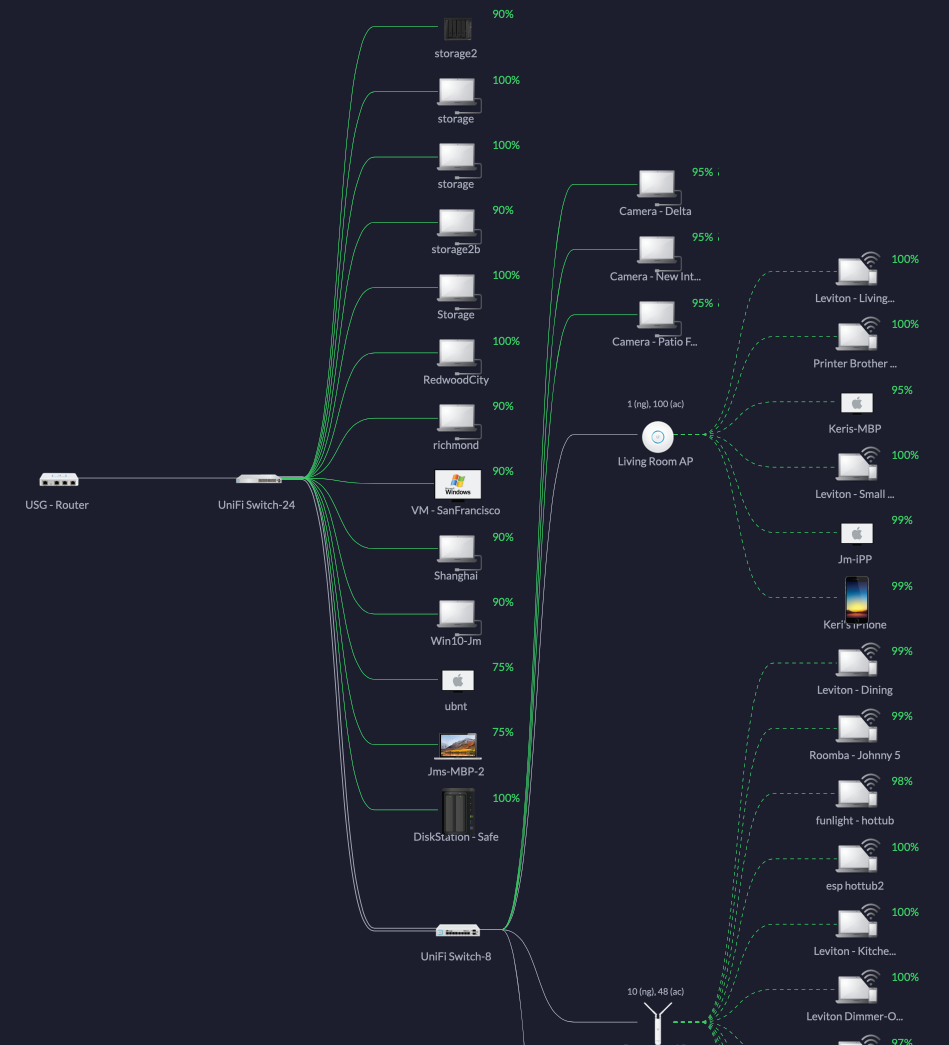The height and width of the screenshot is (1045, 949).
Task: Click the Keris-MBP Apple icon
Action: [x=857, y=403]
